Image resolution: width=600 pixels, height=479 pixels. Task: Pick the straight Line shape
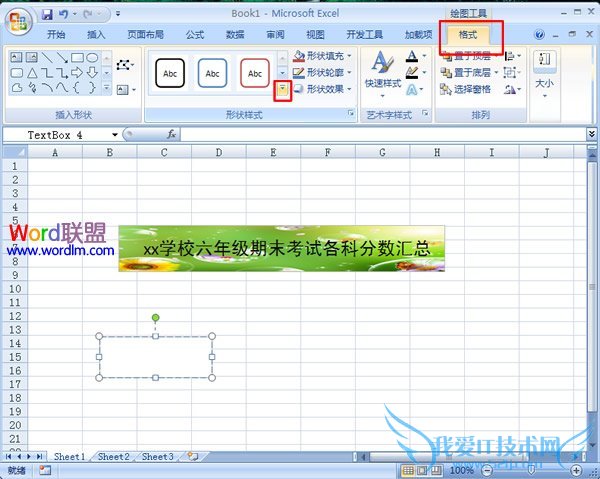pyautogui.click(x=47, y=57)
